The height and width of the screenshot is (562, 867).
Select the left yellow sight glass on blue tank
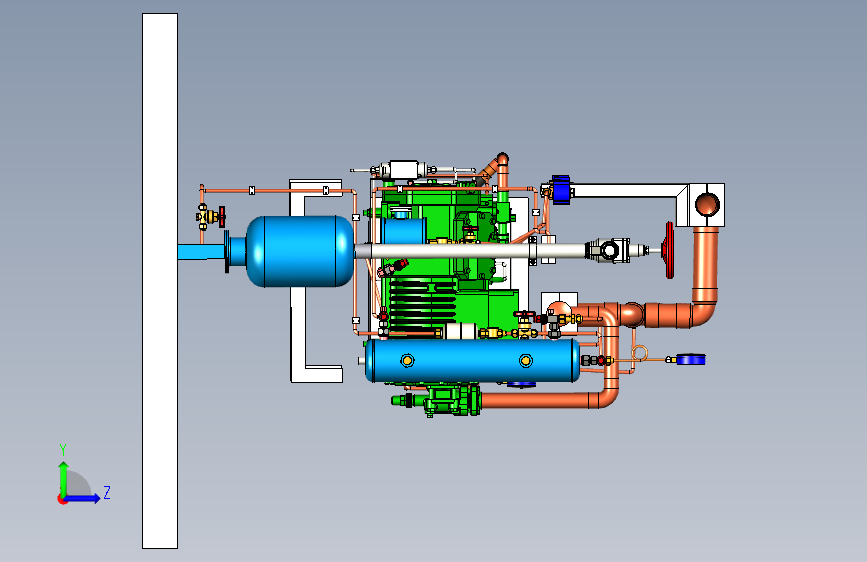[x=408, y=361]
